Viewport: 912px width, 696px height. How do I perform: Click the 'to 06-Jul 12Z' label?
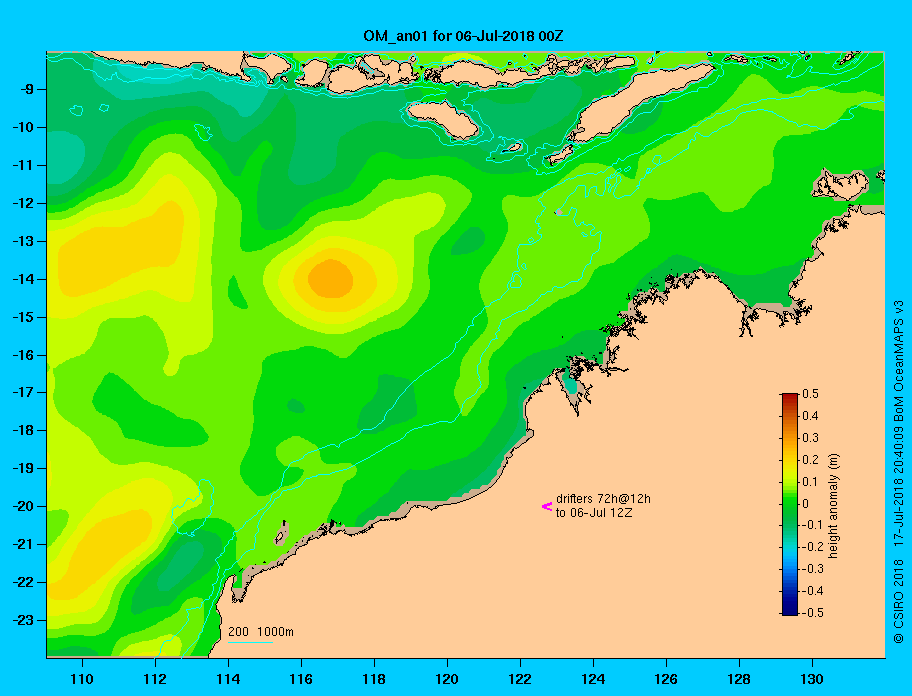click(x=594, y=513)
